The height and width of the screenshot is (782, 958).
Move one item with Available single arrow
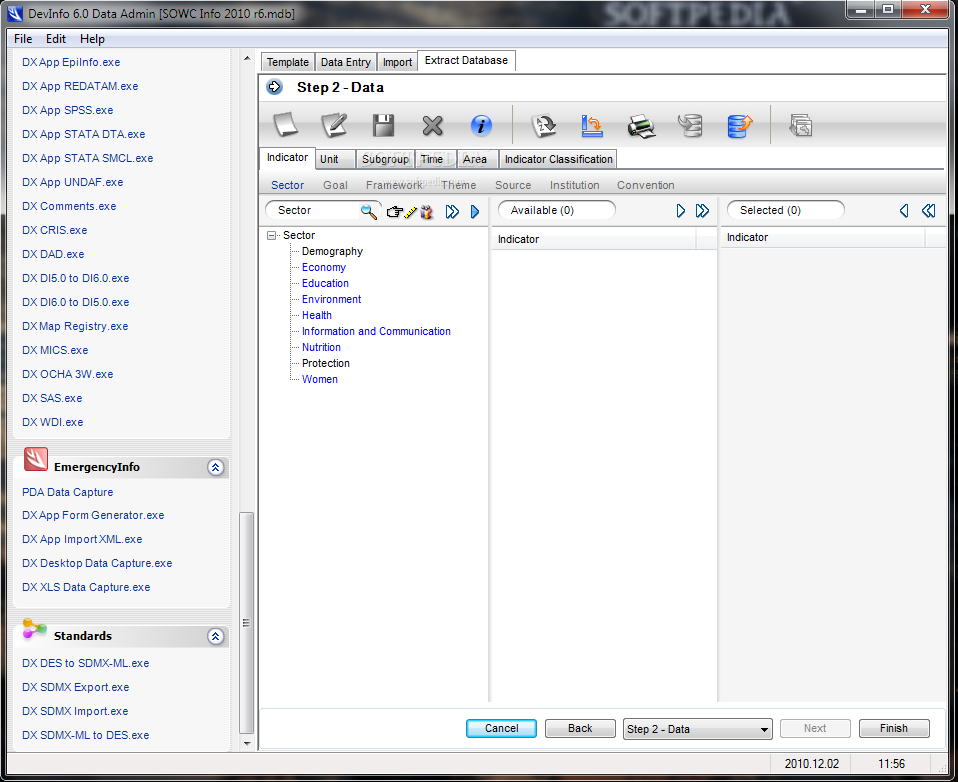(681, 211)
